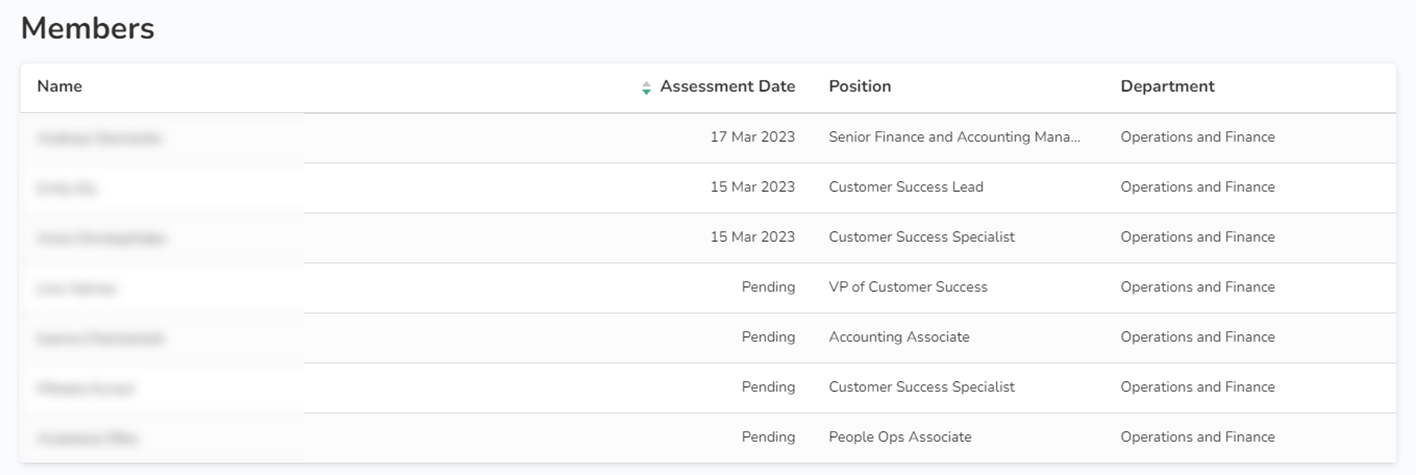Select the Customer Success Specialist with Pending assessment
Screen dimensions: 1416x475
(921, 387)
